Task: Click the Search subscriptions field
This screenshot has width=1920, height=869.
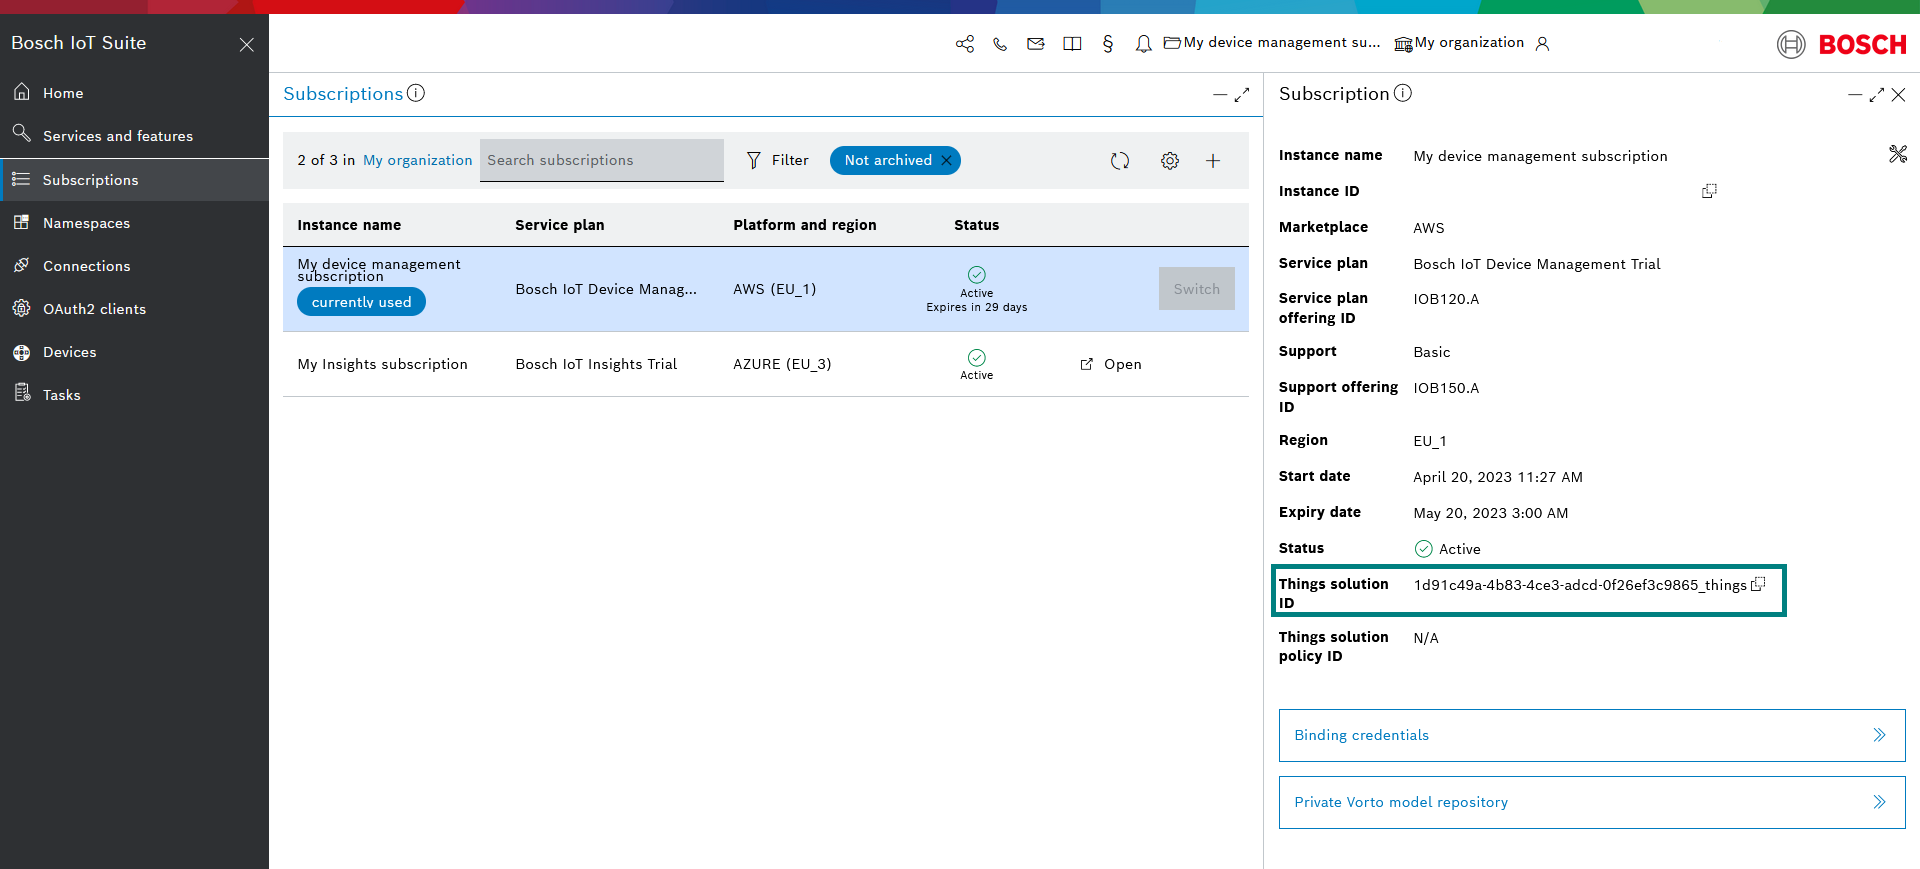Action: click(x=602, y=160)
